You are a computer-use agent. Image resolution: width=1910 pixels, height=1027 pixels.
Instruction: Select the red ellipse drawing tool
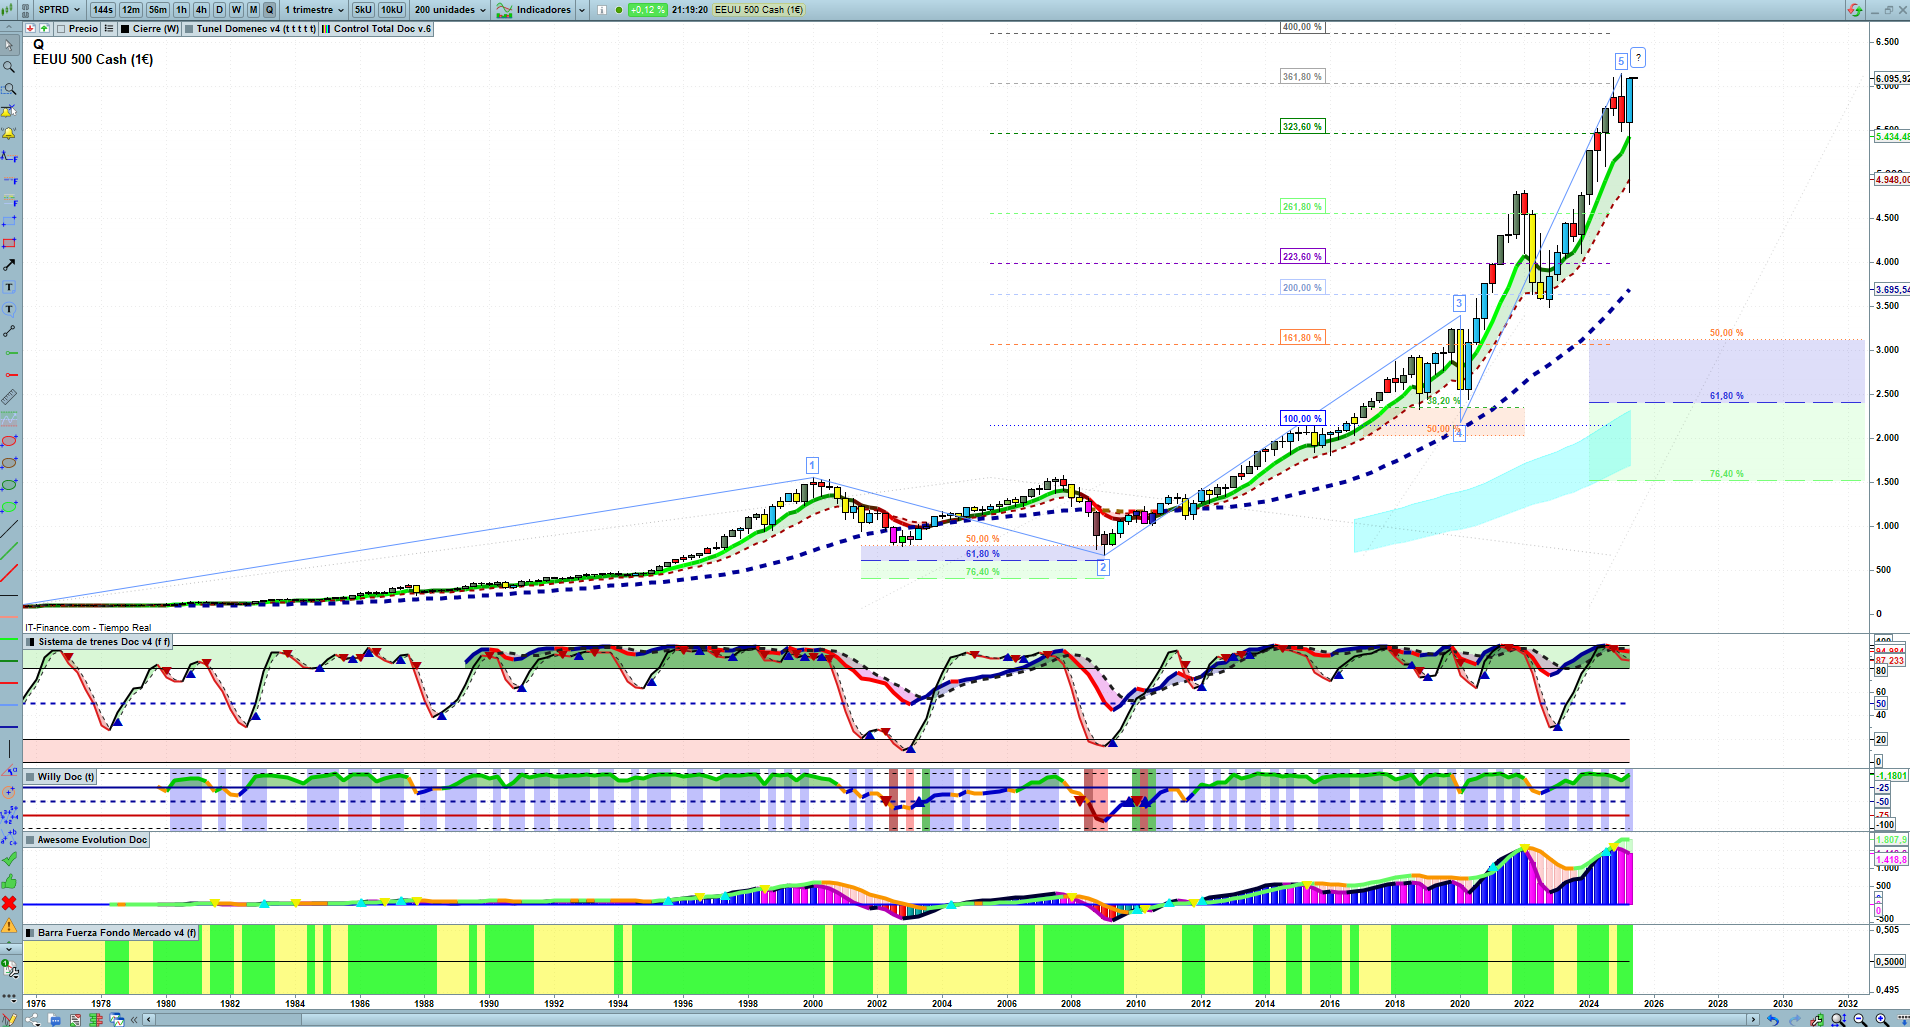pos(9,441)
